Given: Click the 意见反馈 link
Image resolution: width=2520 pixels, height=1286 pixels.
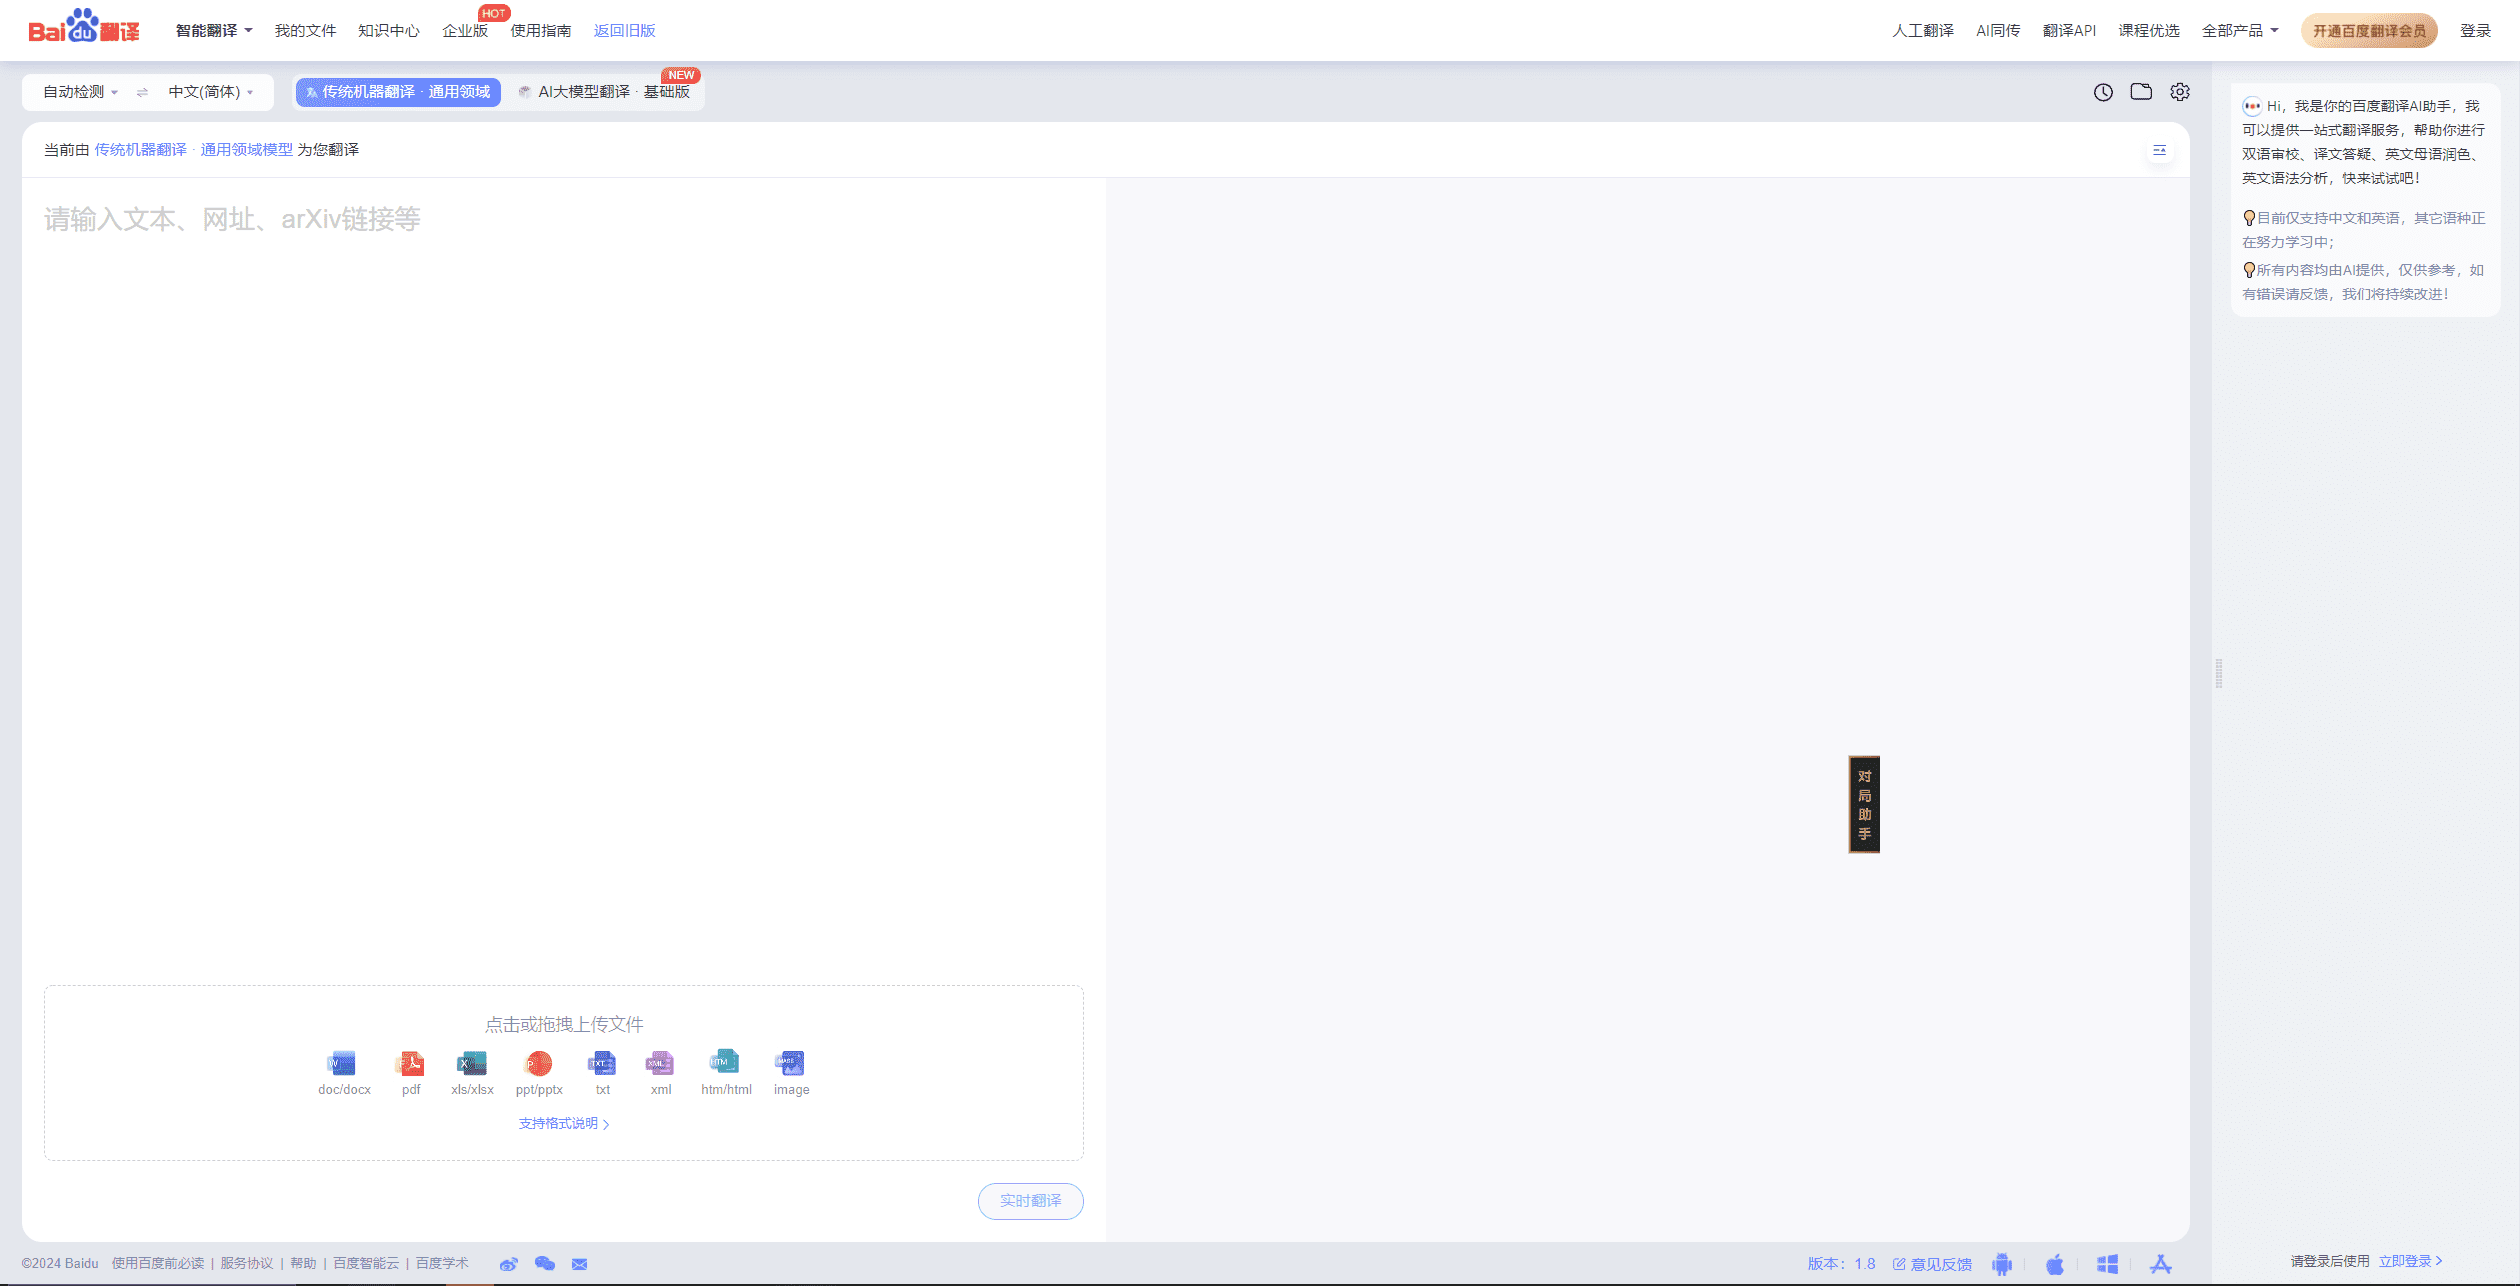Looking at the screenshot, I should pyautogui.click(x=1932, y=1264).
